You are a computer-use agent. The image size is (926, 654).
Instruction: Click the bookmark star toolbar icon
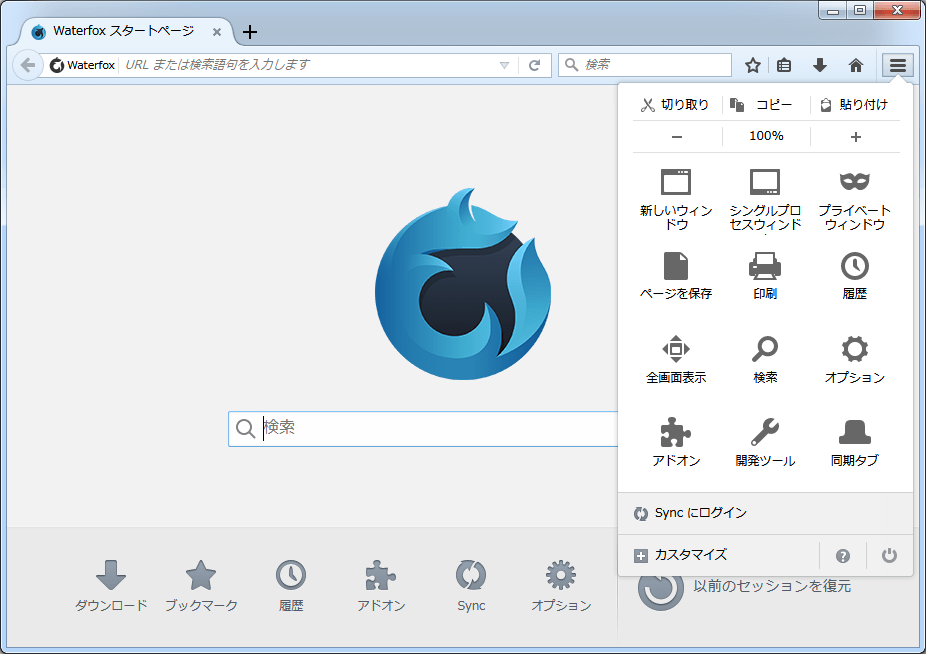(753, 65)
